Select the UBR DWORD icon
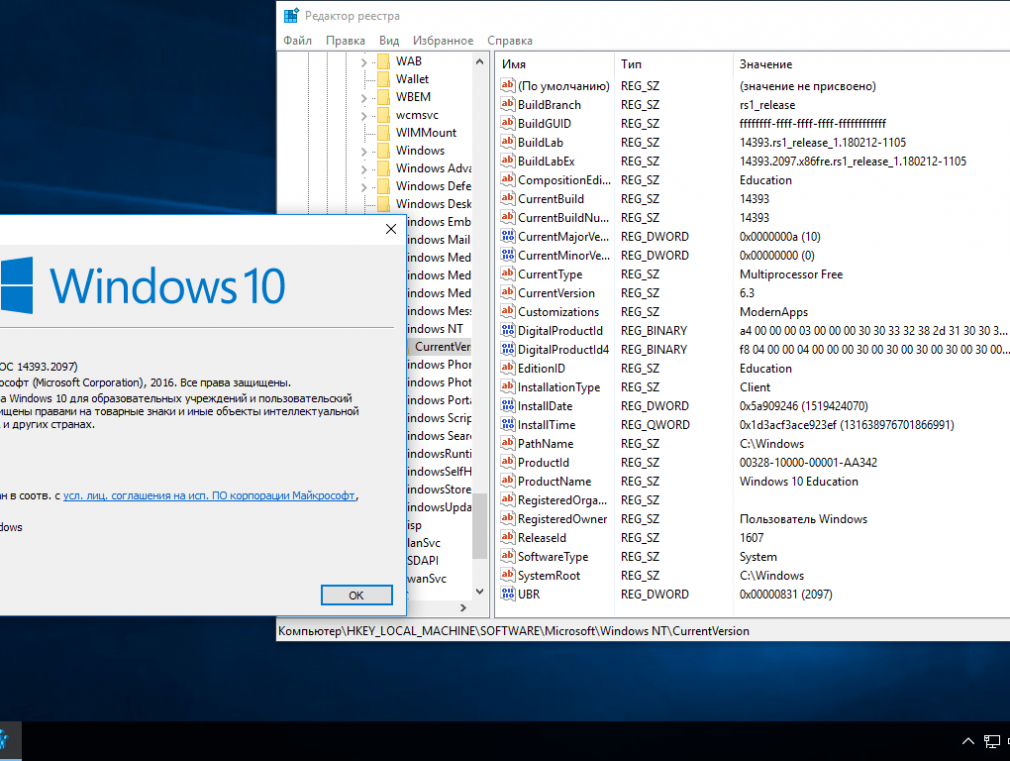 point(508,593)
